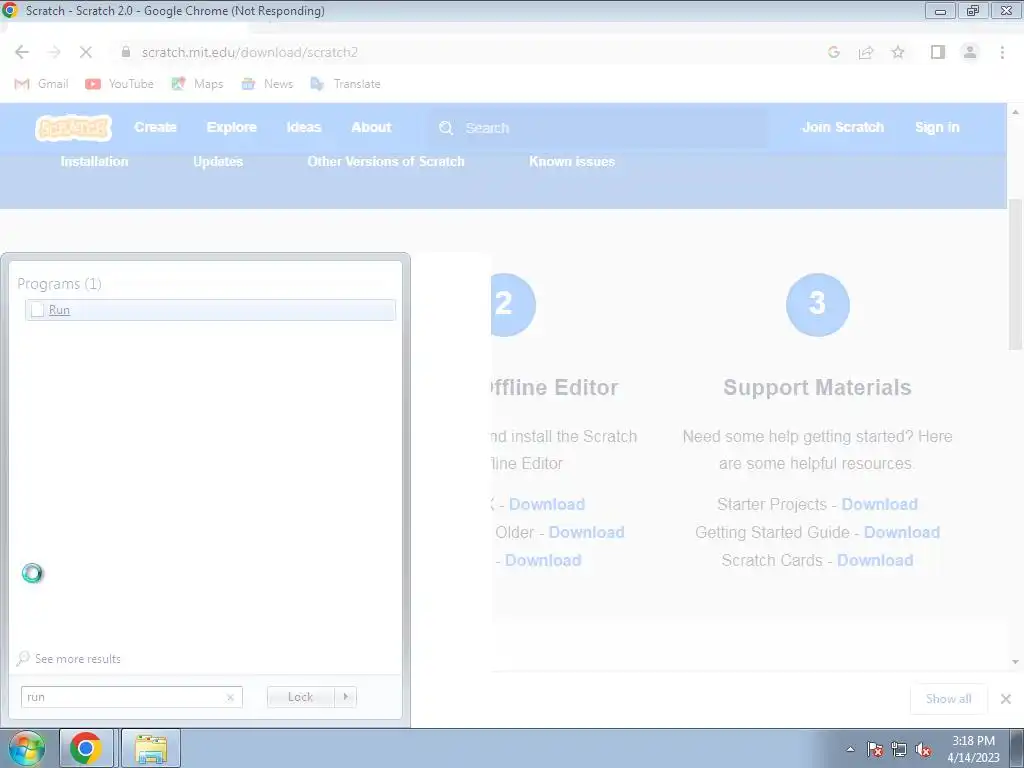Go to Updates section tab
Viewport: 1024px width, 768px height.
pos(218,161)
